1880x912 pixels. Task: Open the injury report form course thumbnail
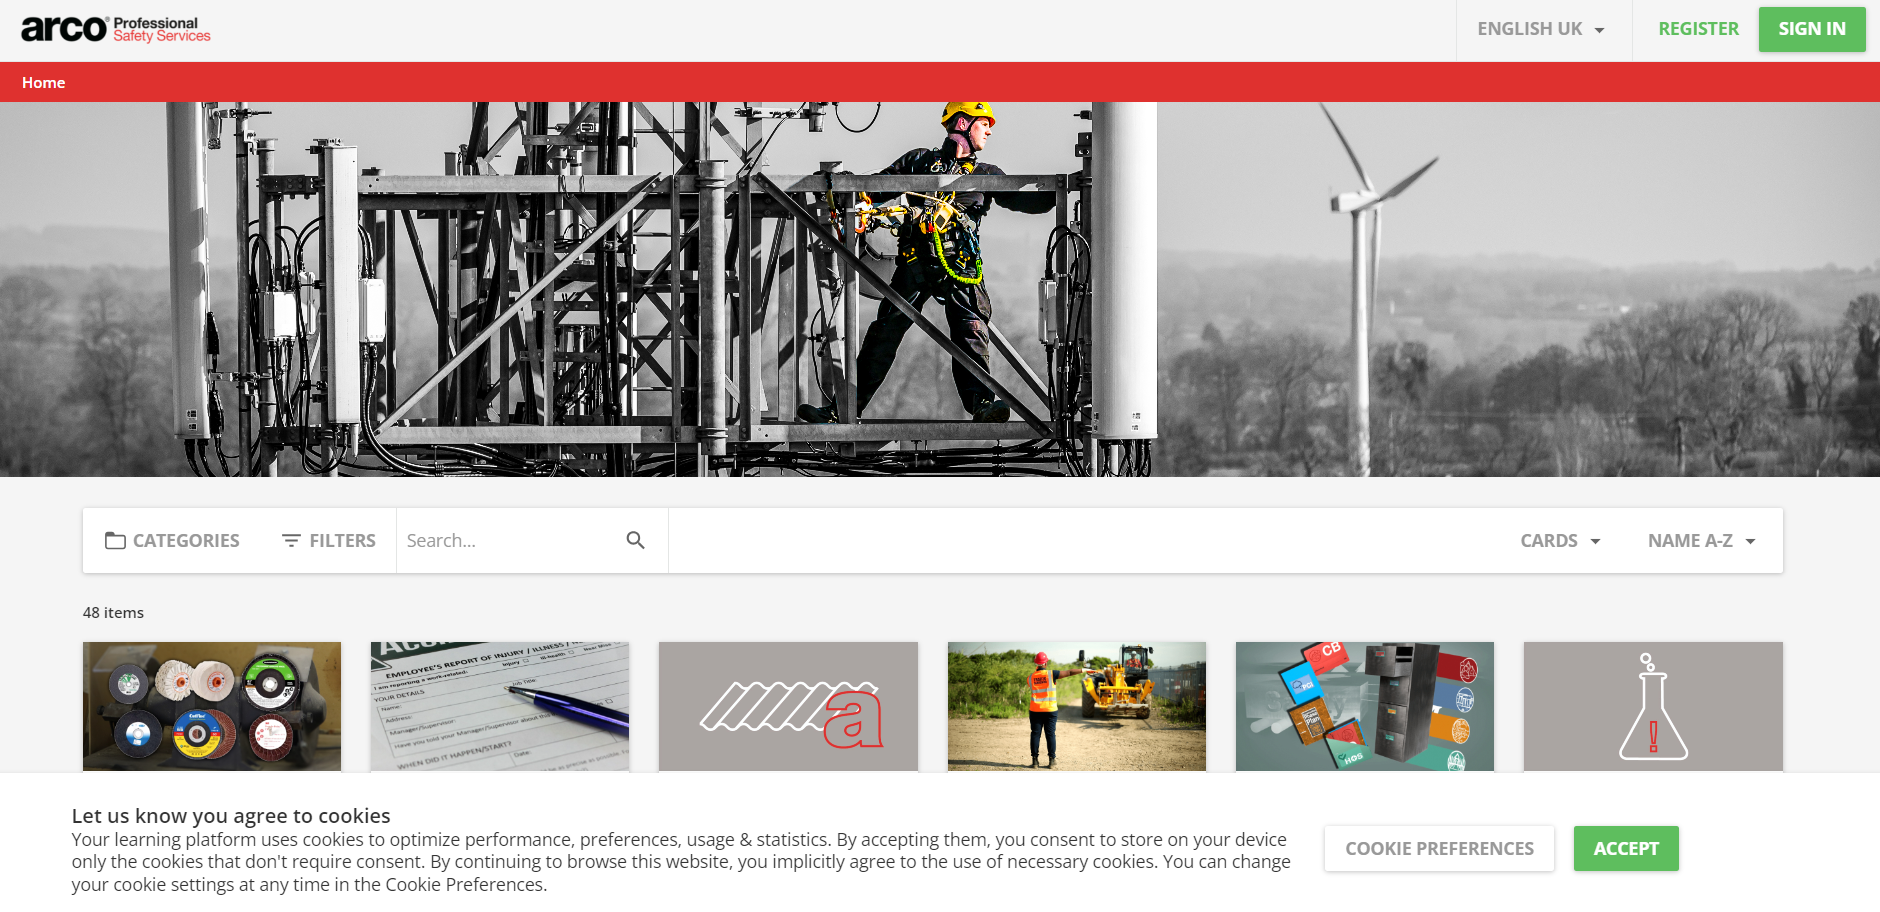[x=499, y=706]
